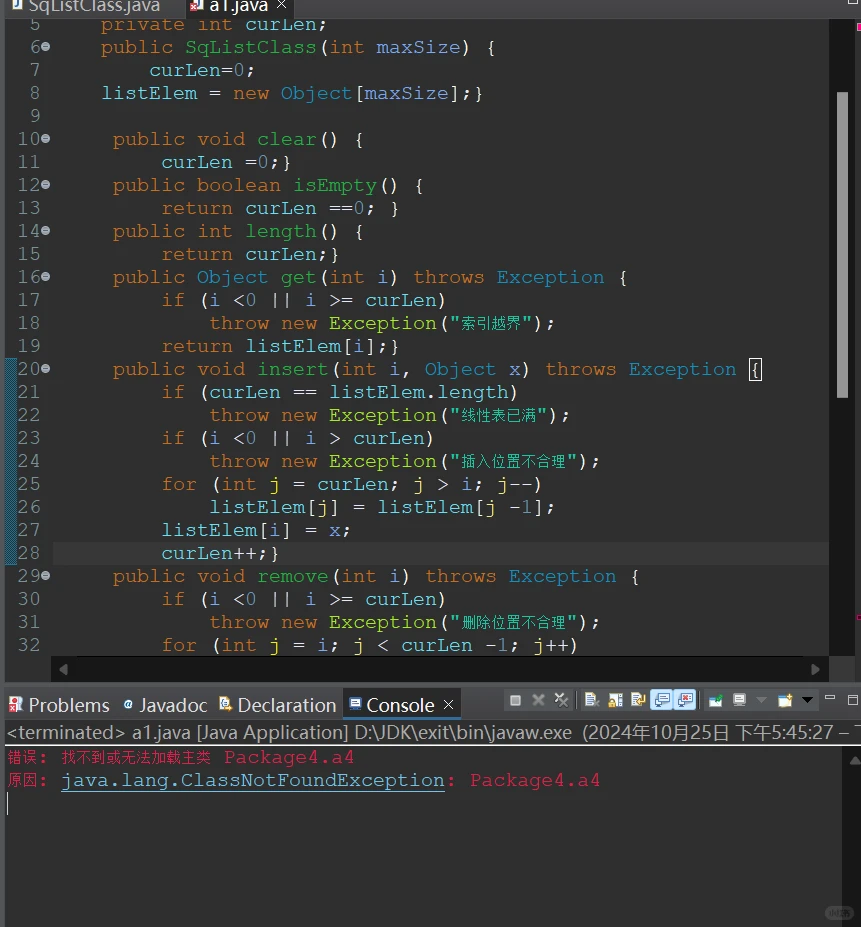
Task: Close the a1.java editor tab
Action: tap(281, 5)
